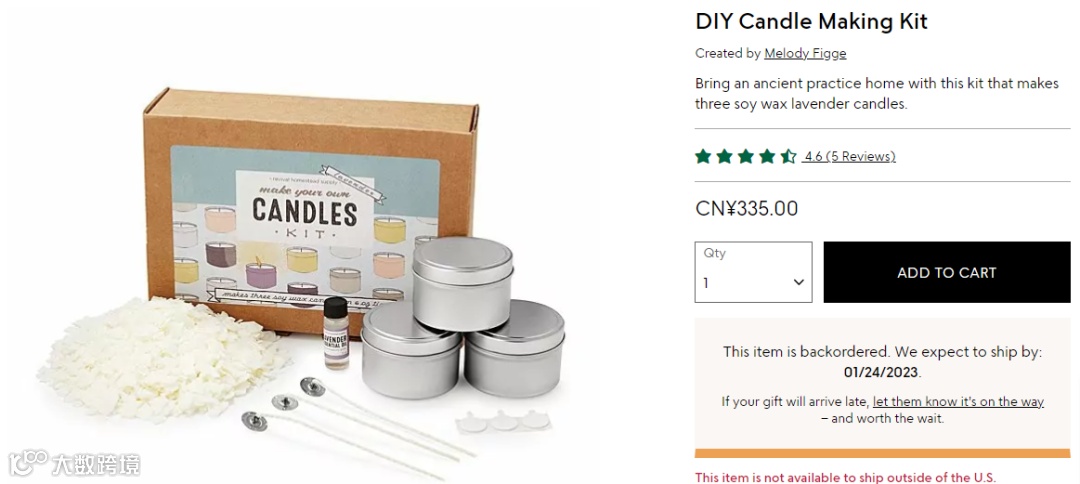Click the third green rating star
Image resolution: width=1080 pixels, height=484 pixels.
(745, 156)
